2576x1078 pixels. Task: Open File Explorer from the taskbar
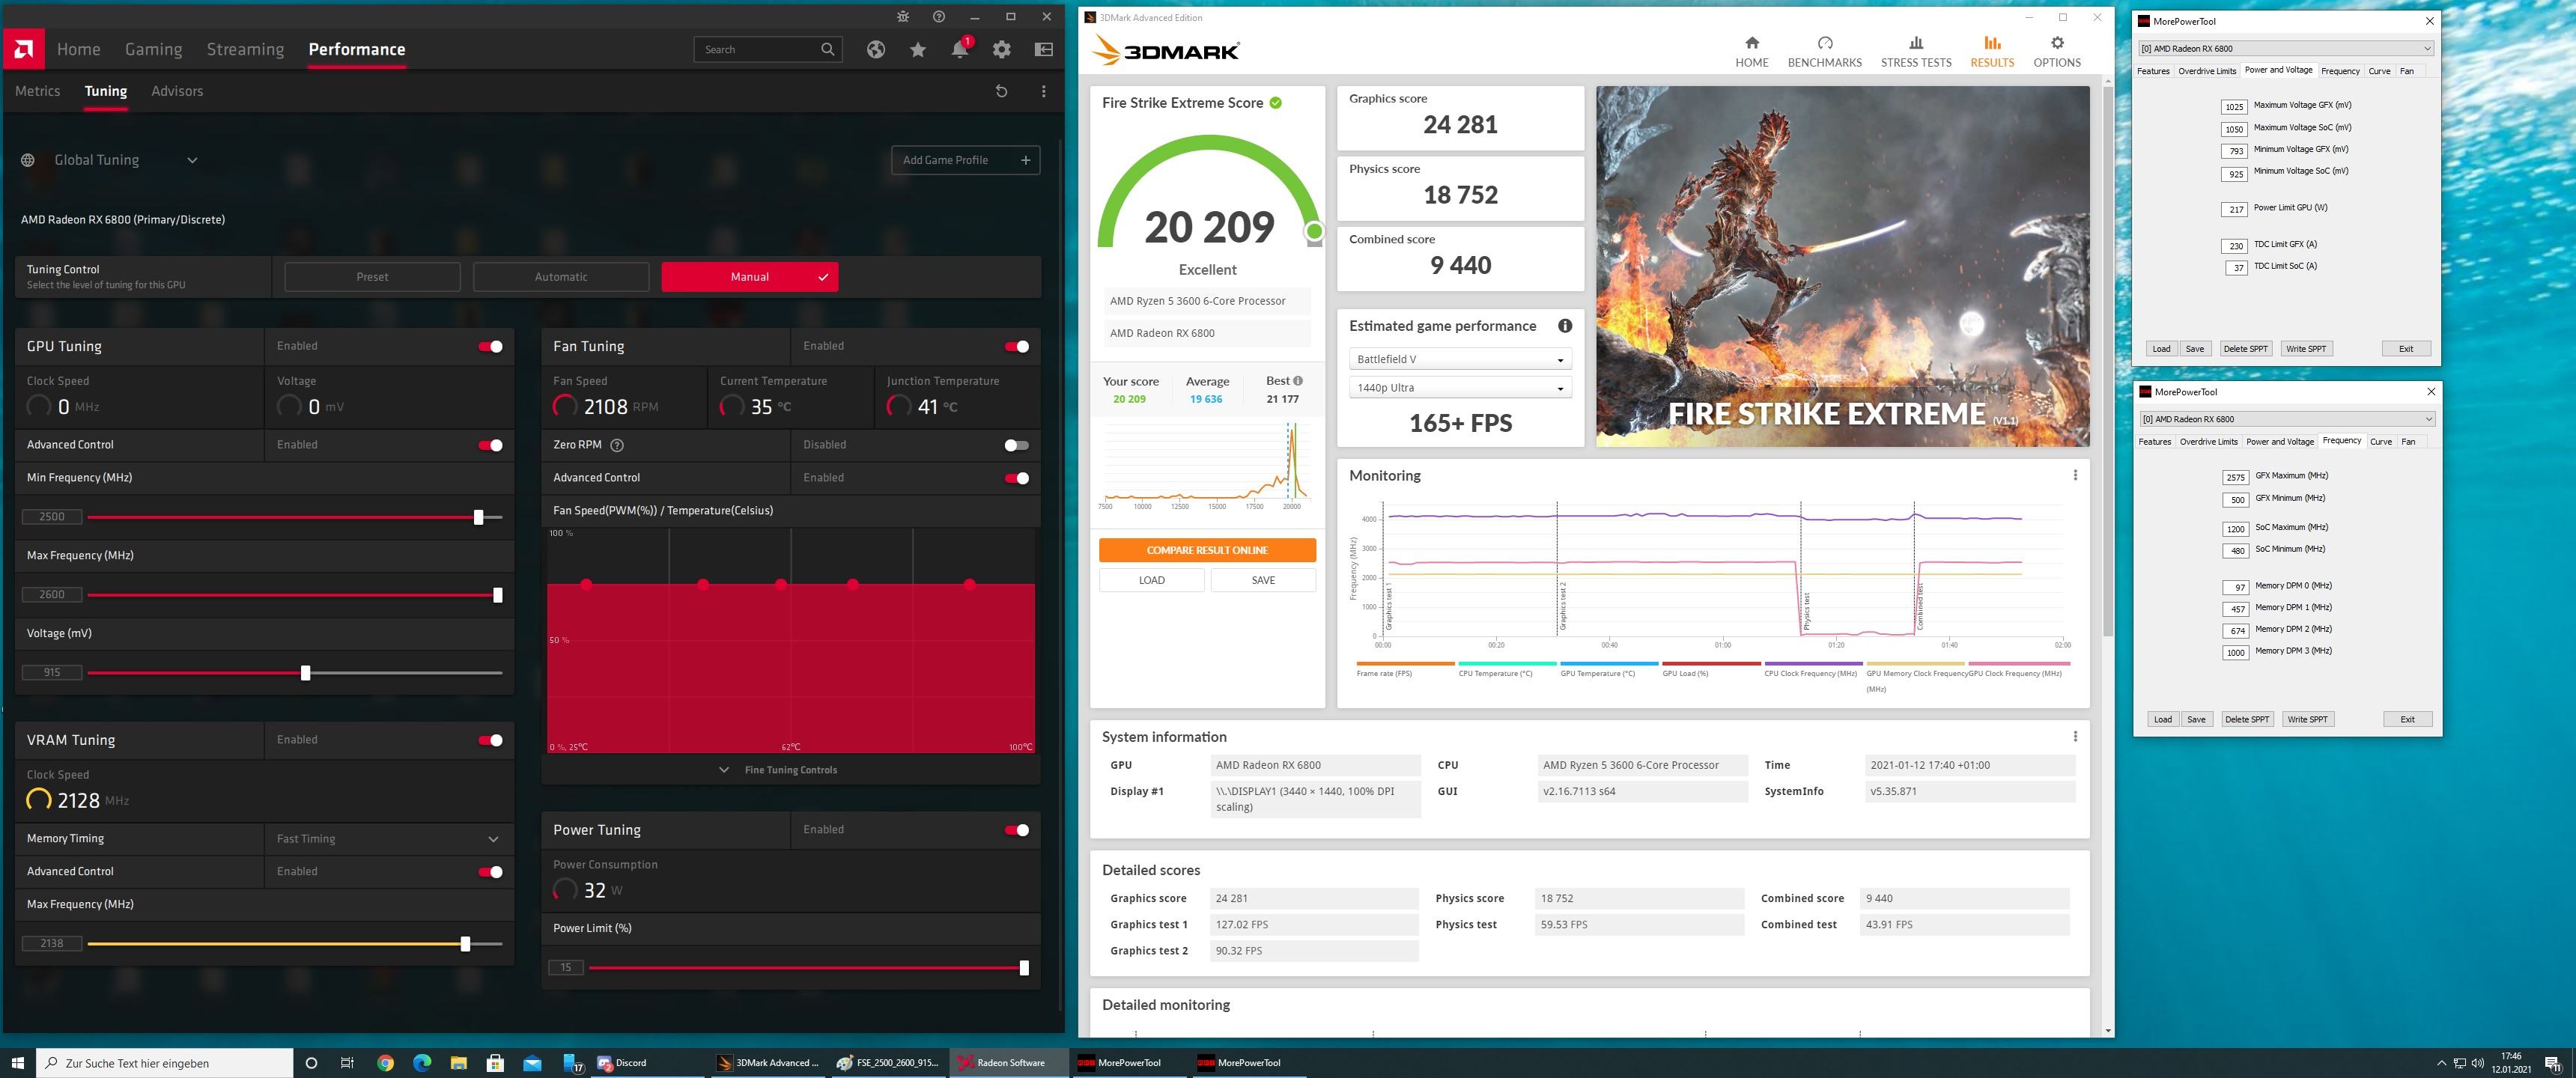[x=458, y=1063]
